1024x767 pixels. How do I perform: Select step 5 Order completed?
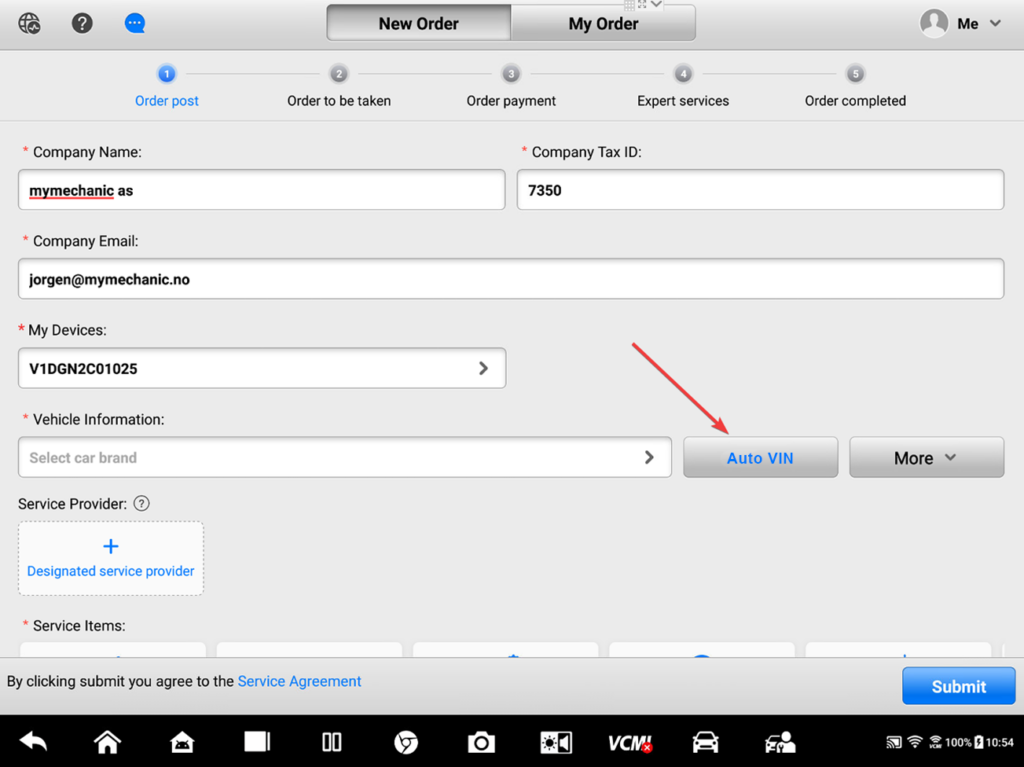855,86
